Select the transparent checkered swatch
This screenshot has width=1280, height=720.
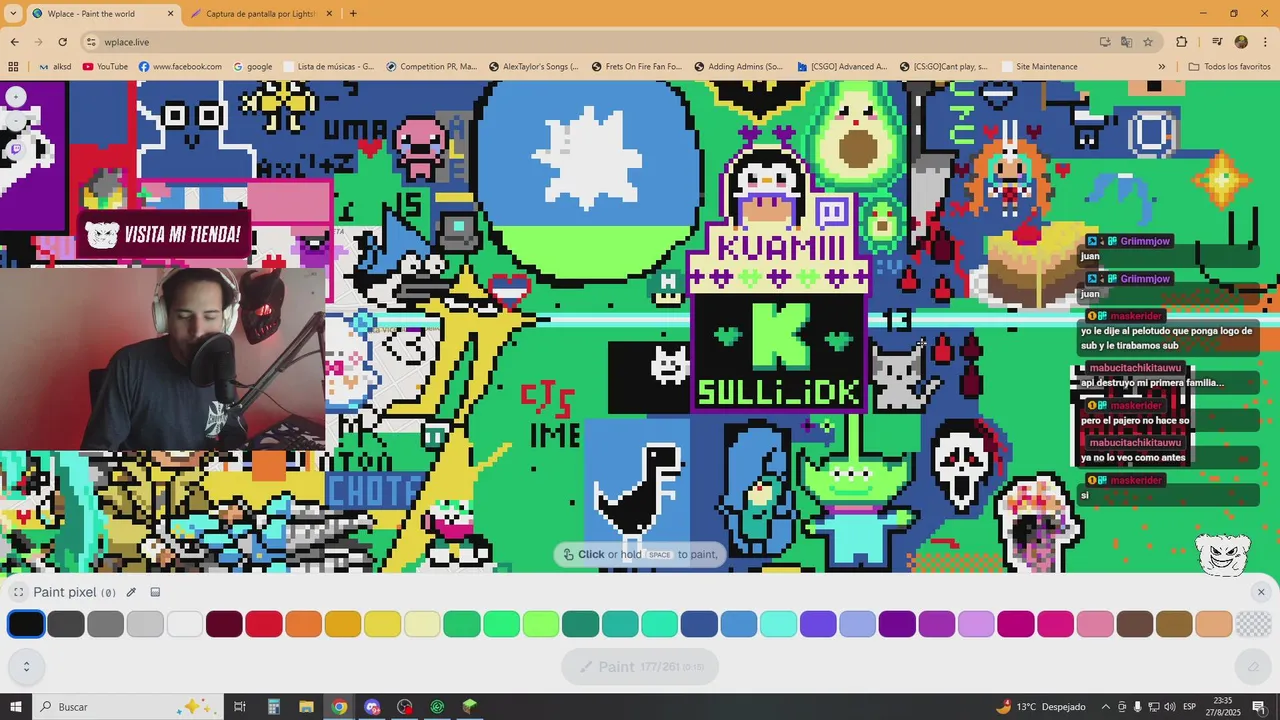click(1254, 624)
